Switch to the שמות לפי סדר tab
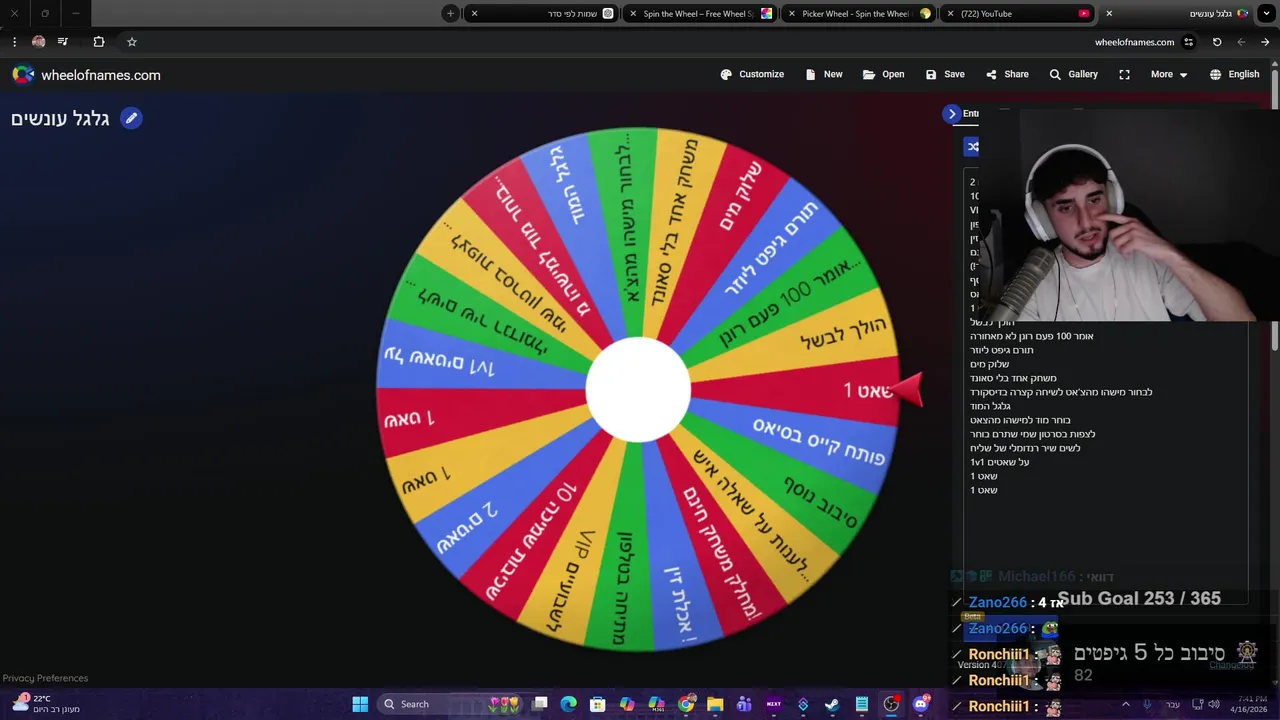The width and height of the screenshot is (1280, 720). click(x=544, y=14)
